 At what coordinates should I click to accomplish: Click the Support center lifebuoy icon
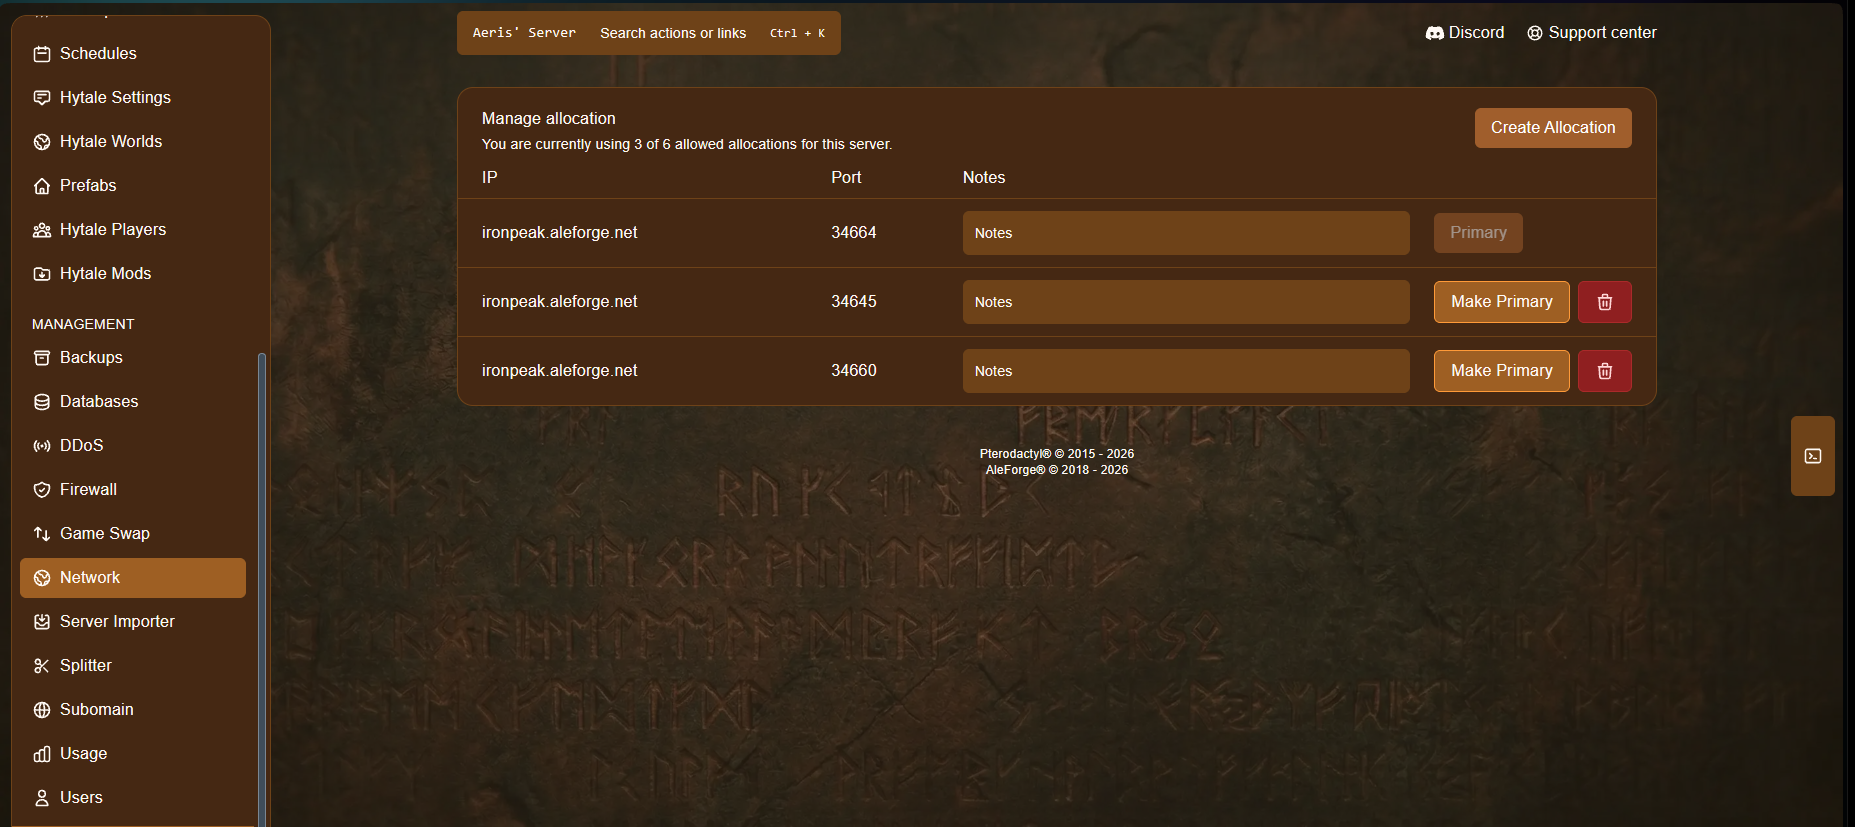(x=1535, y=33)
